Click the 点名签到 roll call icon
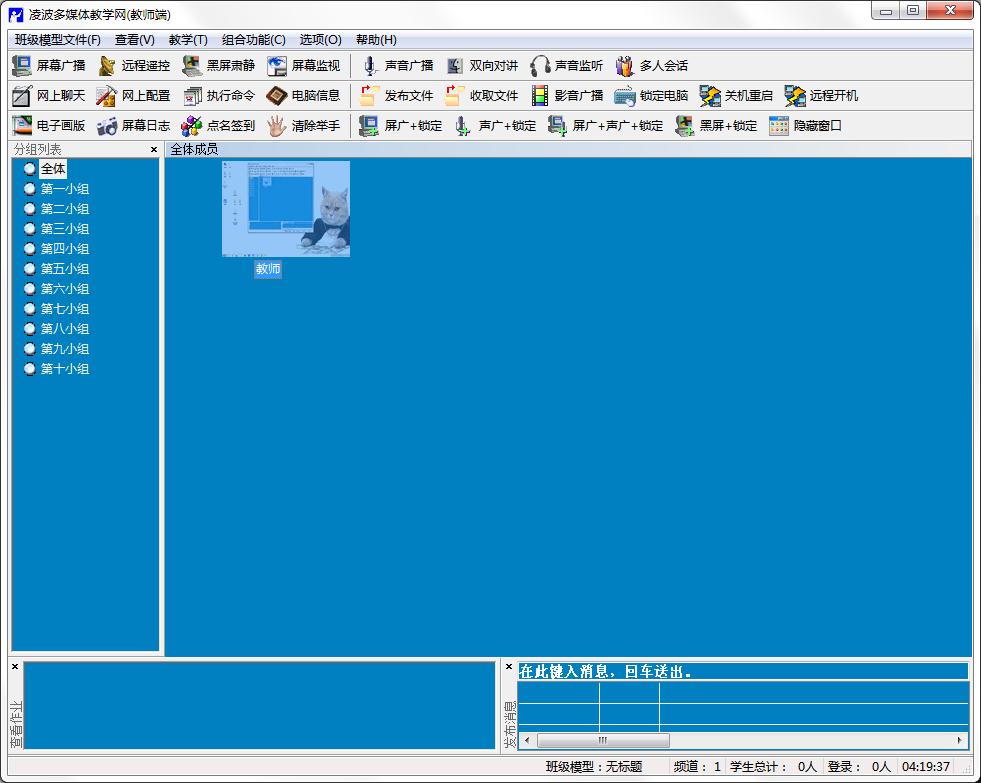This screenshot has height=783, width=981. [x=192, y=126]
